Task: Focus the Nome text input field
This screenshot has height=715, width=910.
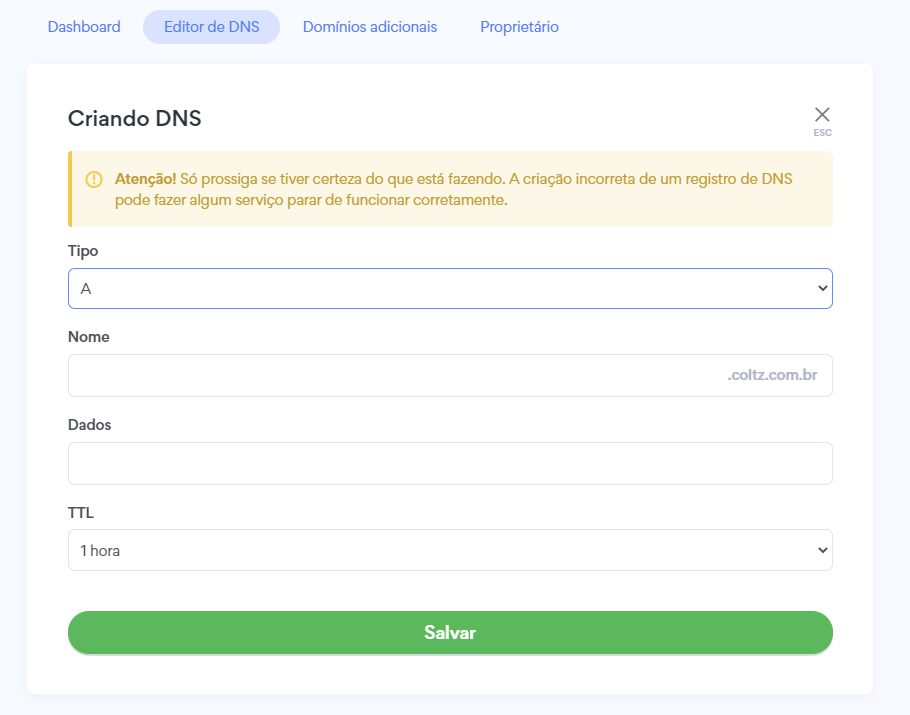Action: pyautogui.click(x=390, y=376)
